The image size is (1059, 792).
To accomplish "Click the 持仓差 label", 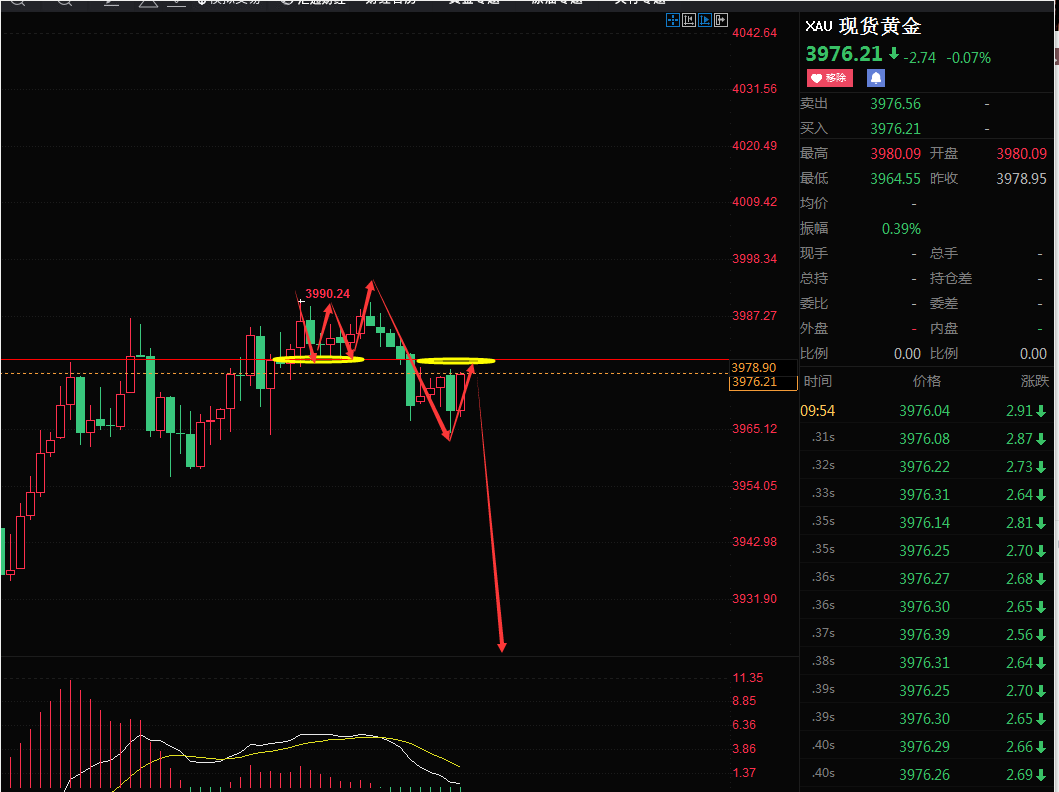I will (950, 278).
